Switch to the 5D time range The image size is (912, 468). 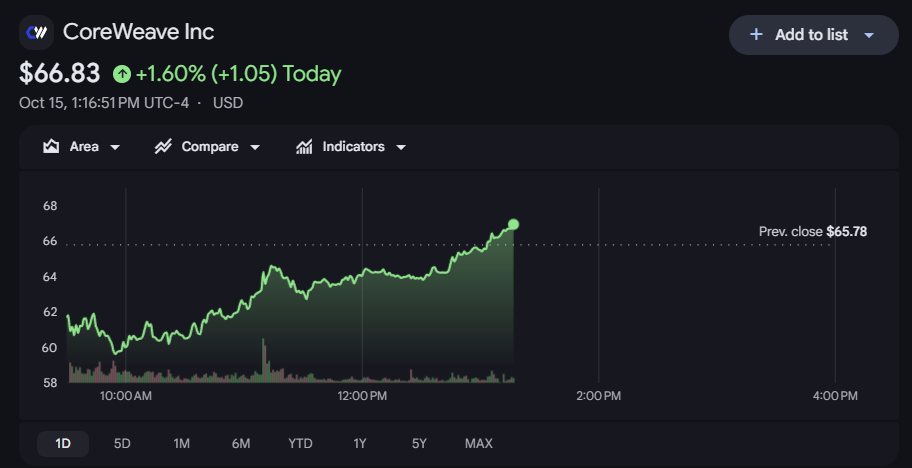click(122, 444)
